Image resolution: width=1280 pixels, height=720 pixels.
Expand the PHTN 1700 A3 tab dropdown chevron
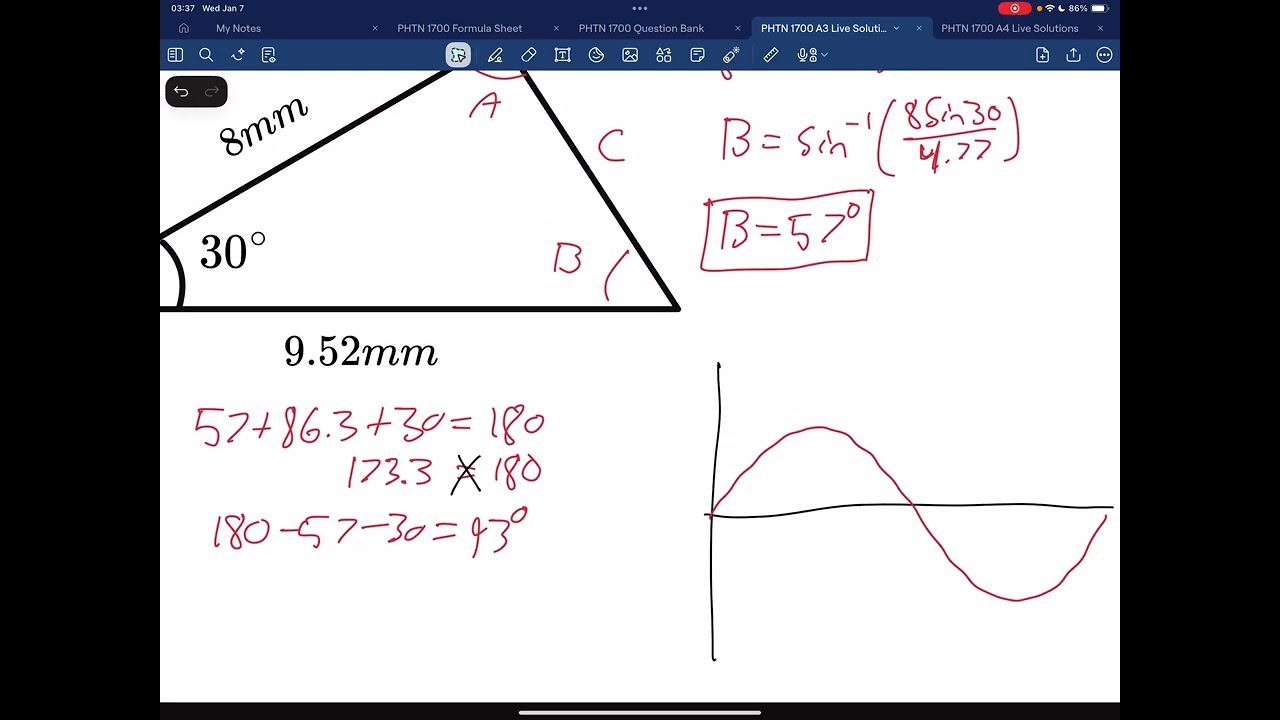point(896,28)
